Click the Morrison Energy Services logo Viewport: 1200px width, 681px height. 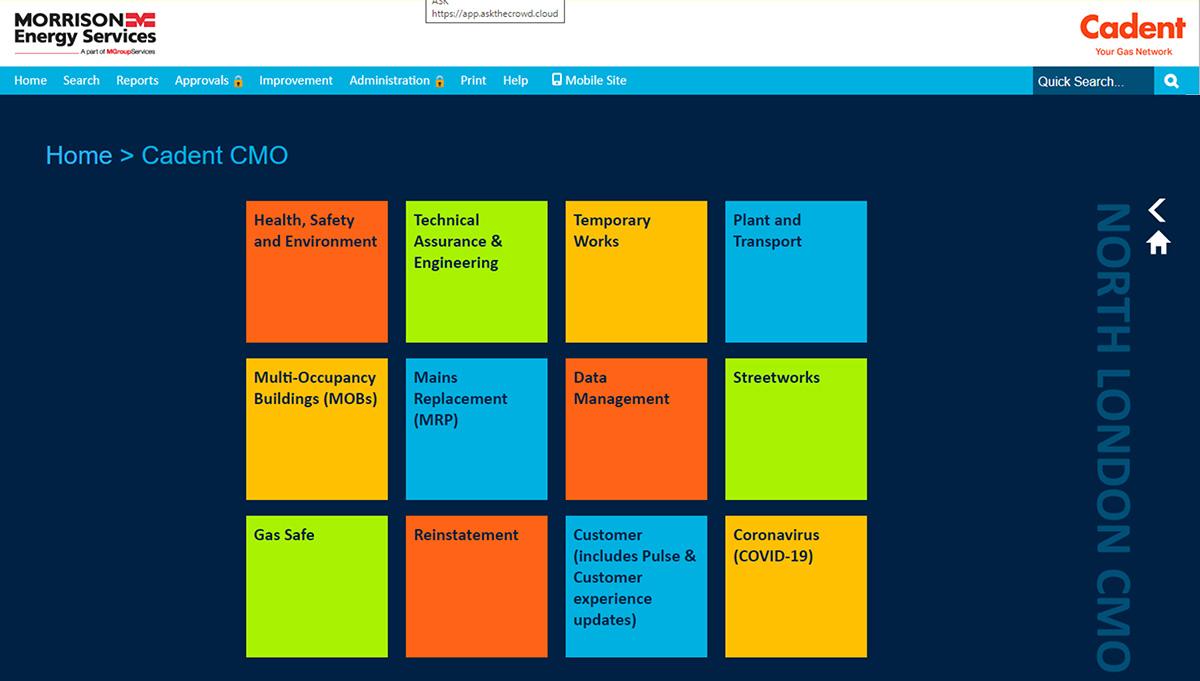click(85, 34)
